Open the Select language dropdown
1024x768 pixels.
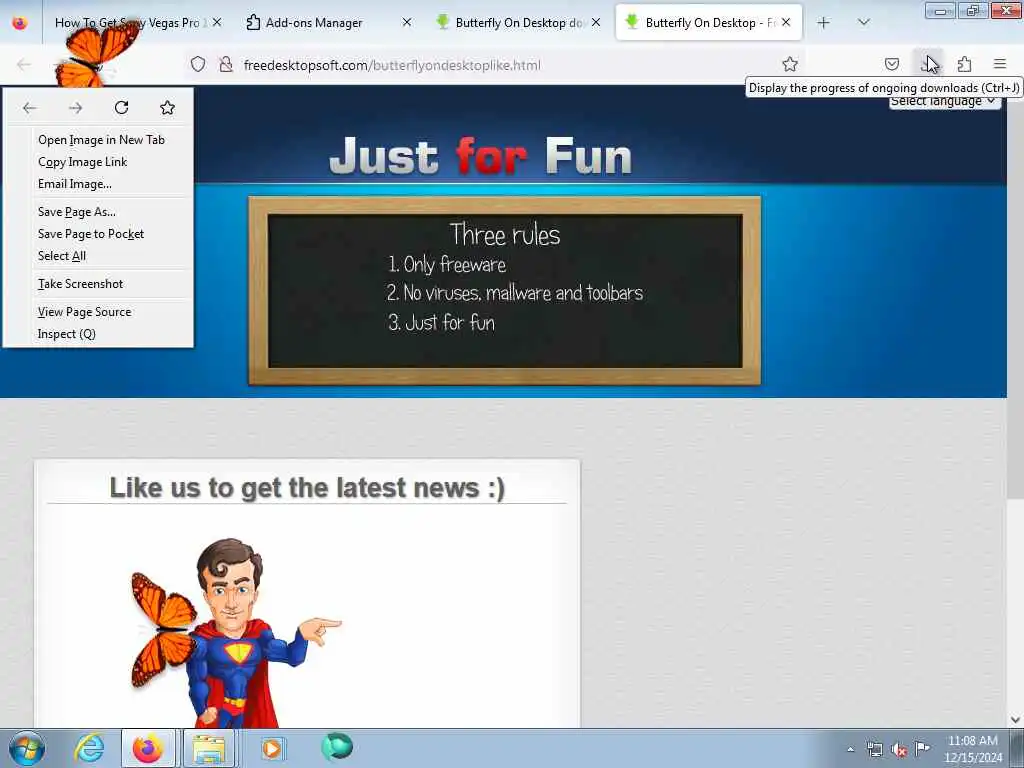[x=944, y=103]
